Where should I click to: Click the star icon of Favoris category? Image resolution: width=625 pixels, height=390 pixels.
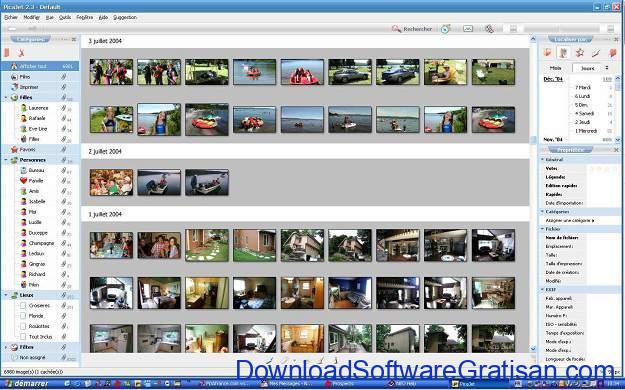pos(15,150)
